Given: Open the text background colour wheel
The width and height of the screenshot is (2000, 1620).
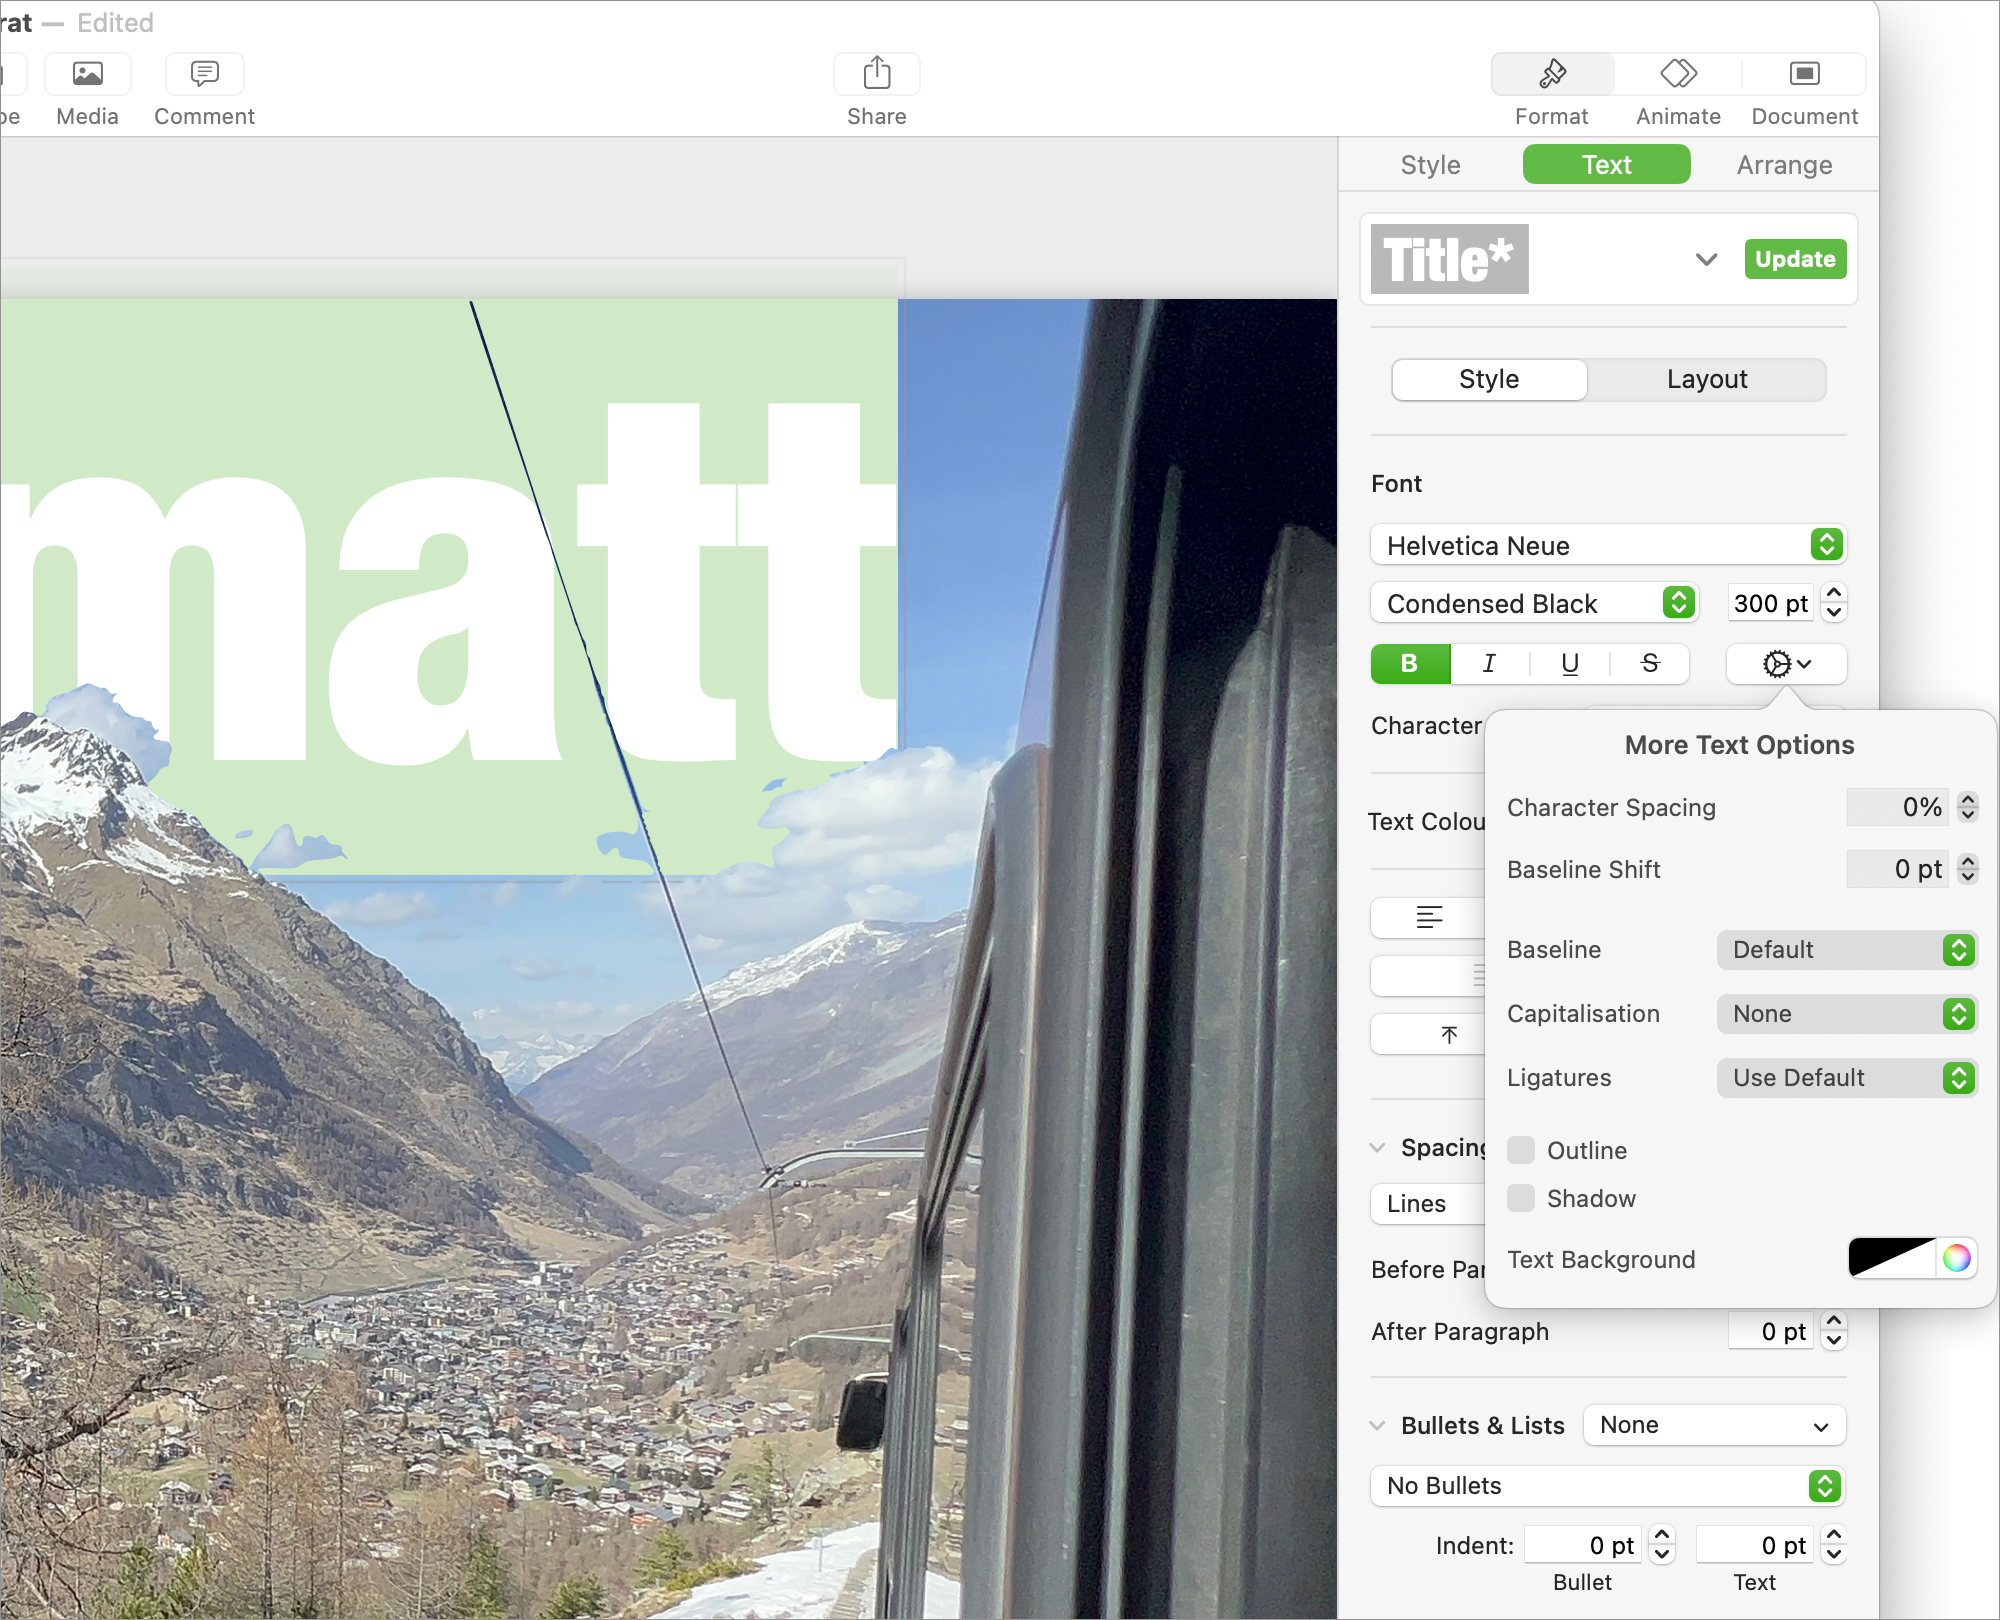Looking at the screenshot, I should [1957, 1258].
